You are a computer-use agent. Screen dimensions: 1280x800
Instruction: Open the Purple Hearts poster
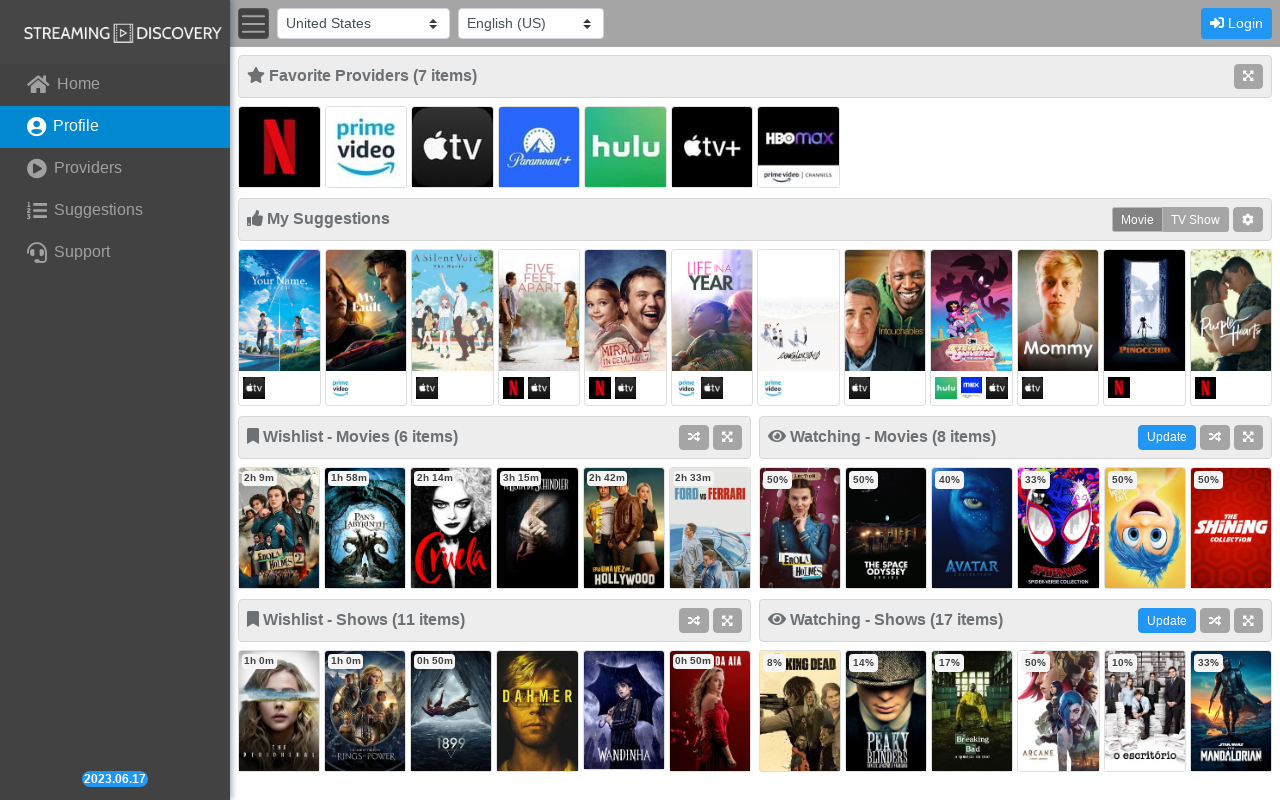point(1231,310)
